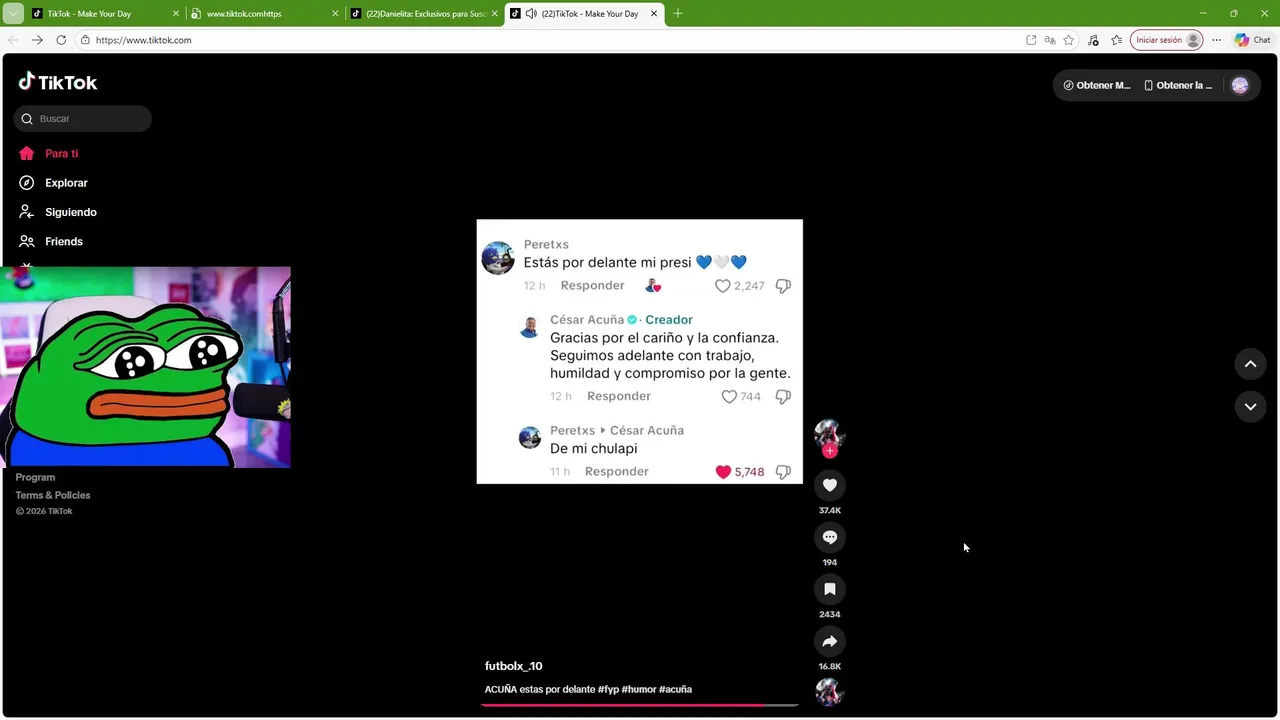Click the 2434 saved count

[x=829, y=614]
